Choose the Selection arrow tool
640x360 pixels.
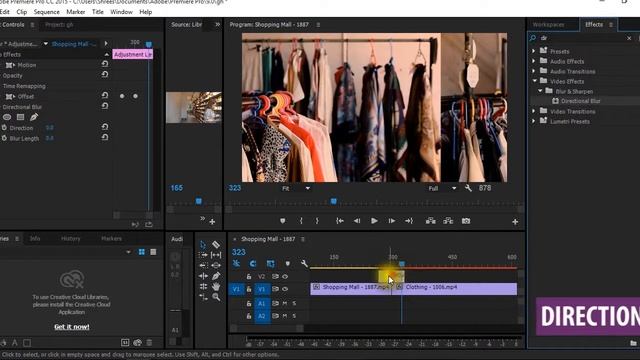(203, 244)
